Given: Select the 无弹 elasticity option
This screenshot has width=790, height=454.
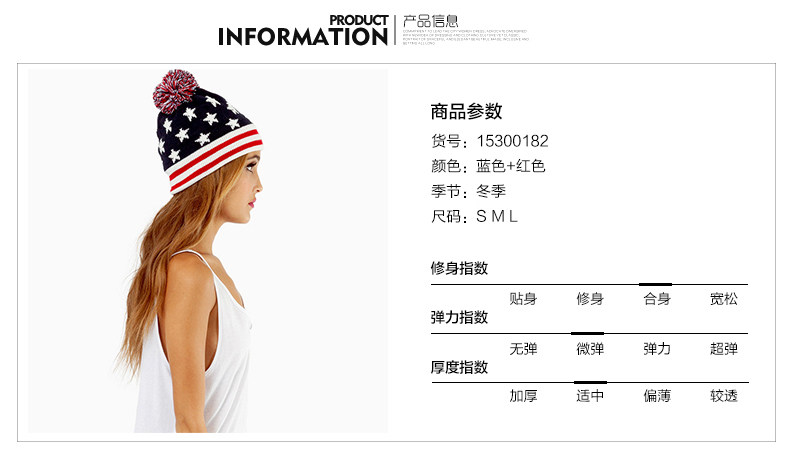Looking at the screenshot, I should (523, 349).
